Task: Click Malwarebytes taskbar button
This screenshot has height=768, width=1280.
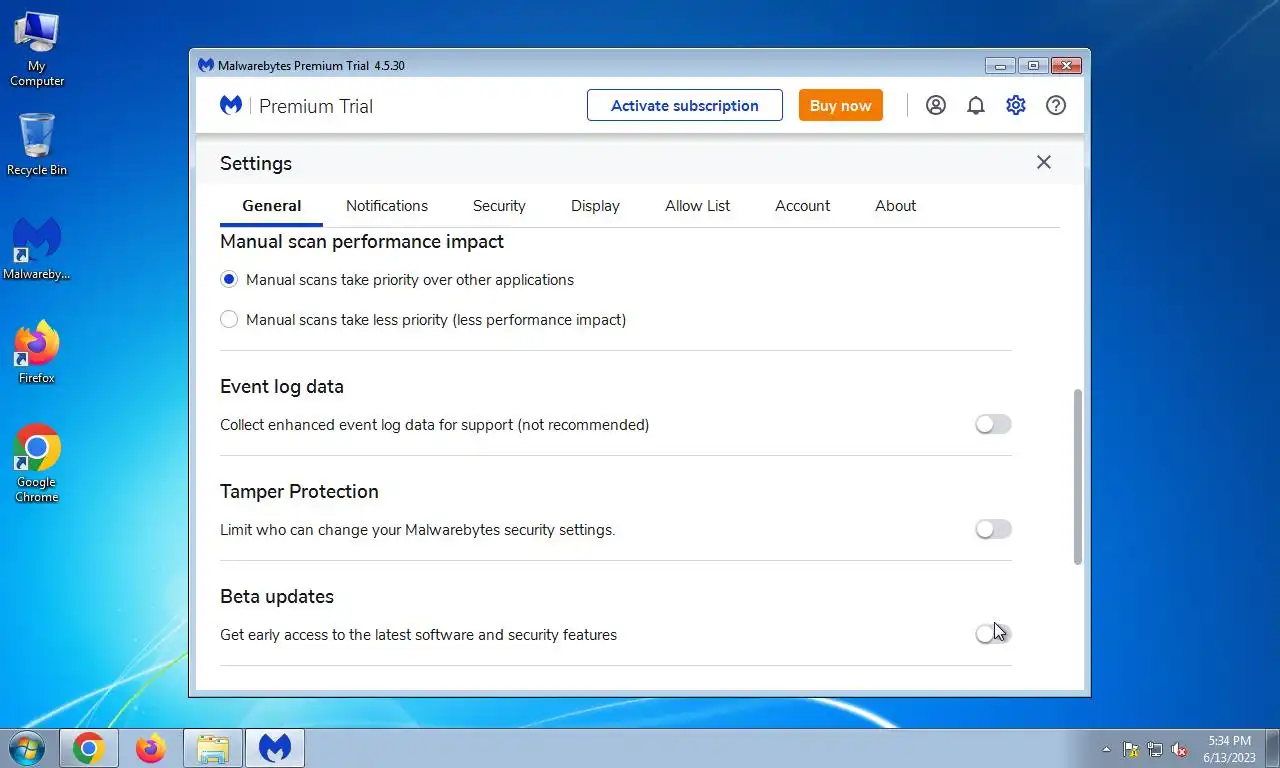Action: point(275,748)
